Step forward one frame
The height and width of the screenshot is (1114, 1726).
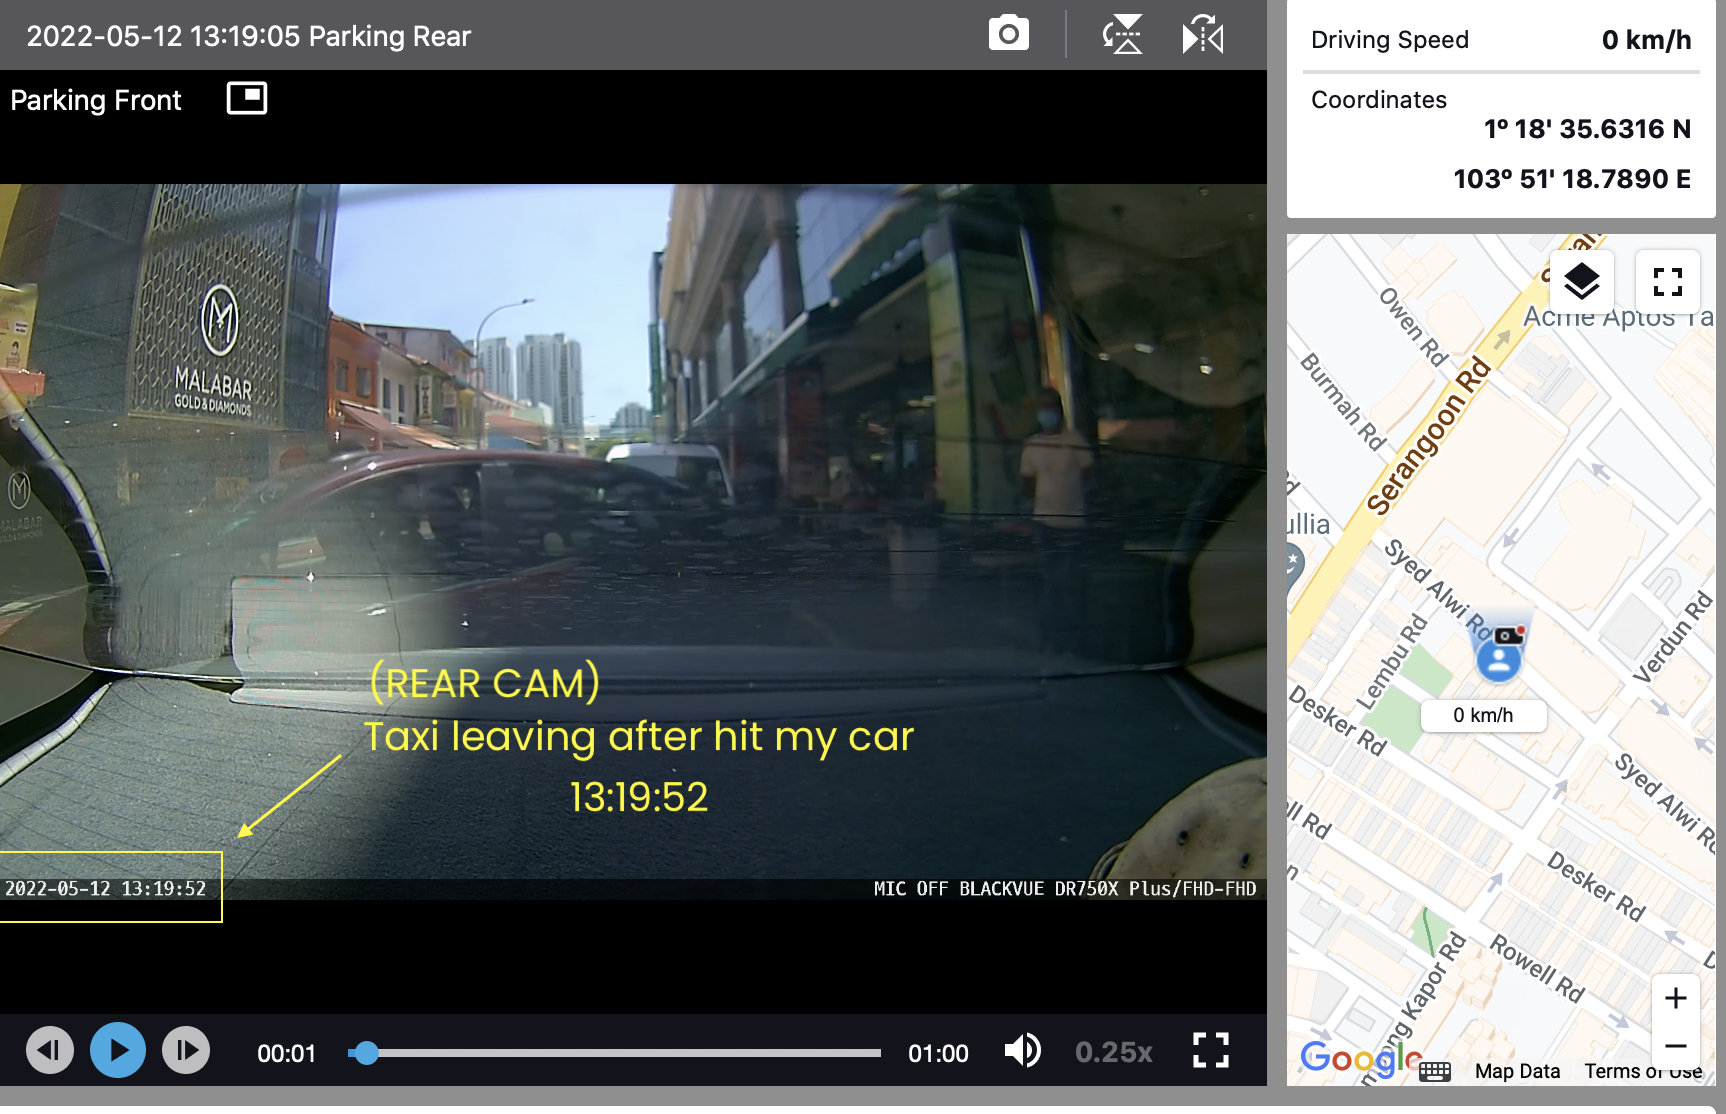[x=186, y=1051]
